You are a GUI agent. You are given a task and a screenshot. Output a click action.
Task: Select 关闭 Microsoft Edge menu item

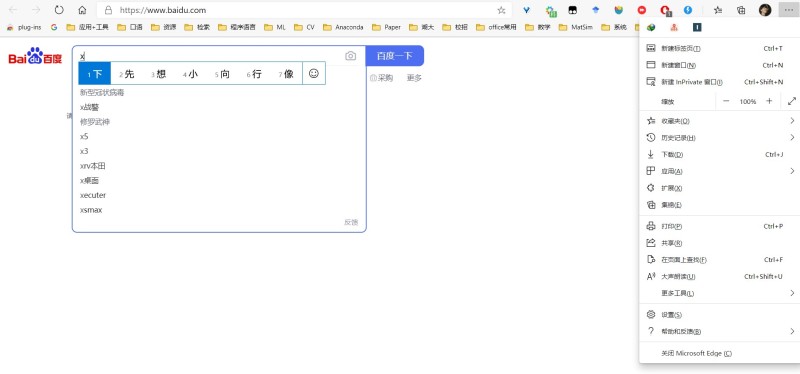tap(719, 353)
